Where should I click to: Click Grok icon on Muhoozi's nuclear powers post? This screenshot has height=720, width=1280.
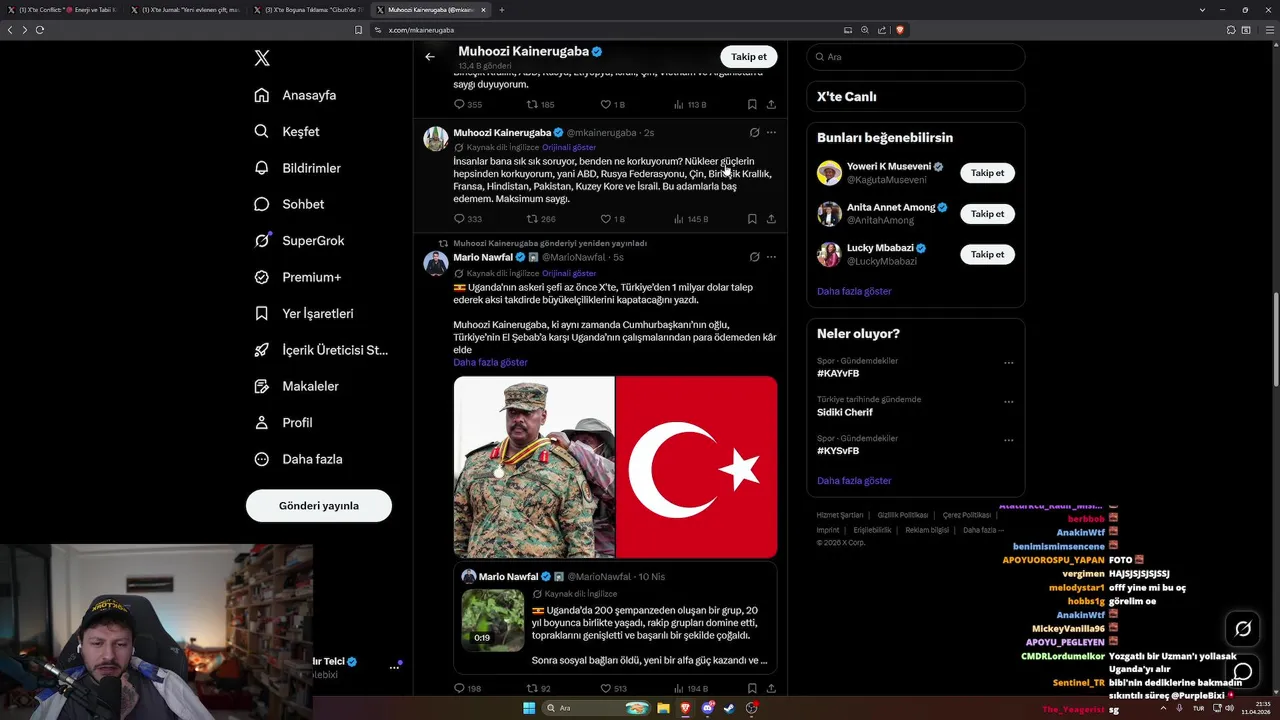(754, 132)
